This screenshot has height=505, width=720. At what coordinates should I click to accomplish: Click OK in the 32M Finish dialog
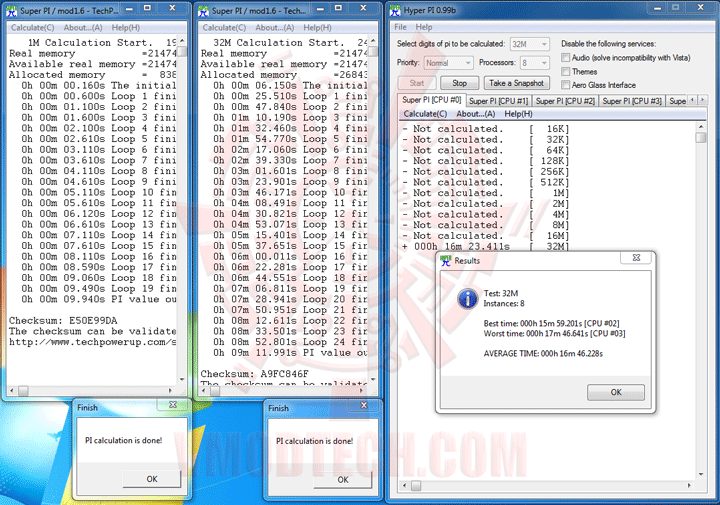coord(343,480)
